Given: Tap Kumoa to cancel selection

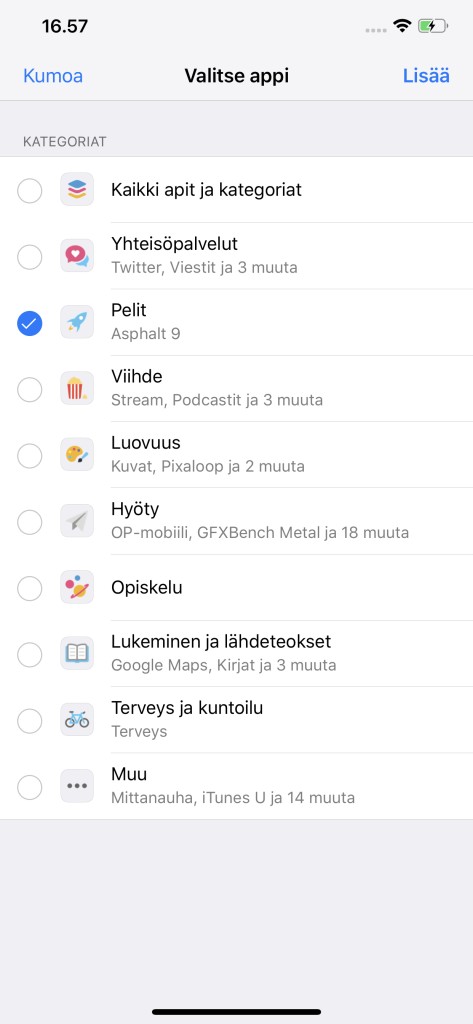Looking at the screenshot, I should coord(53,76).
